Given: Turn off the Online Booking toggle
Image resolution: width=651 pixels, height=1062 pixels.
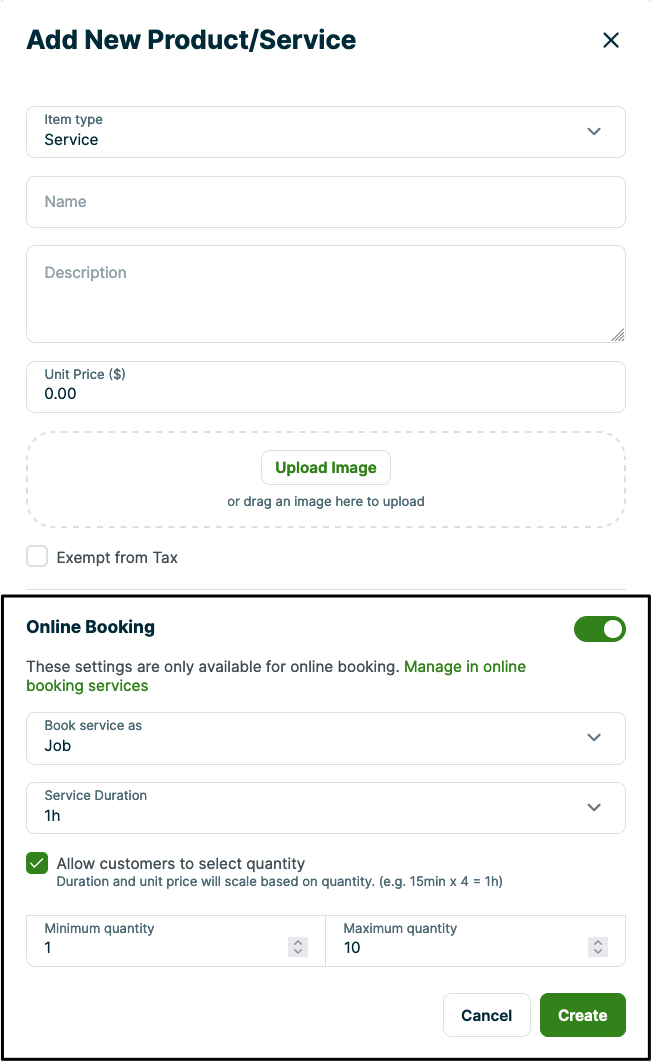Looking at the screenshot, I should click(599, 629).
